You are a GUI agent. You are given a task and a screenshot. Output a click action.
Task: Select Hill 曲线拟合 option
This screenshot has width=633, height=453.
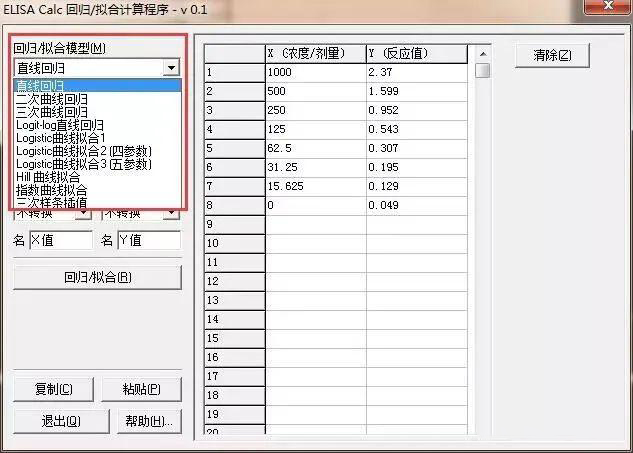[x=98, y=177]
